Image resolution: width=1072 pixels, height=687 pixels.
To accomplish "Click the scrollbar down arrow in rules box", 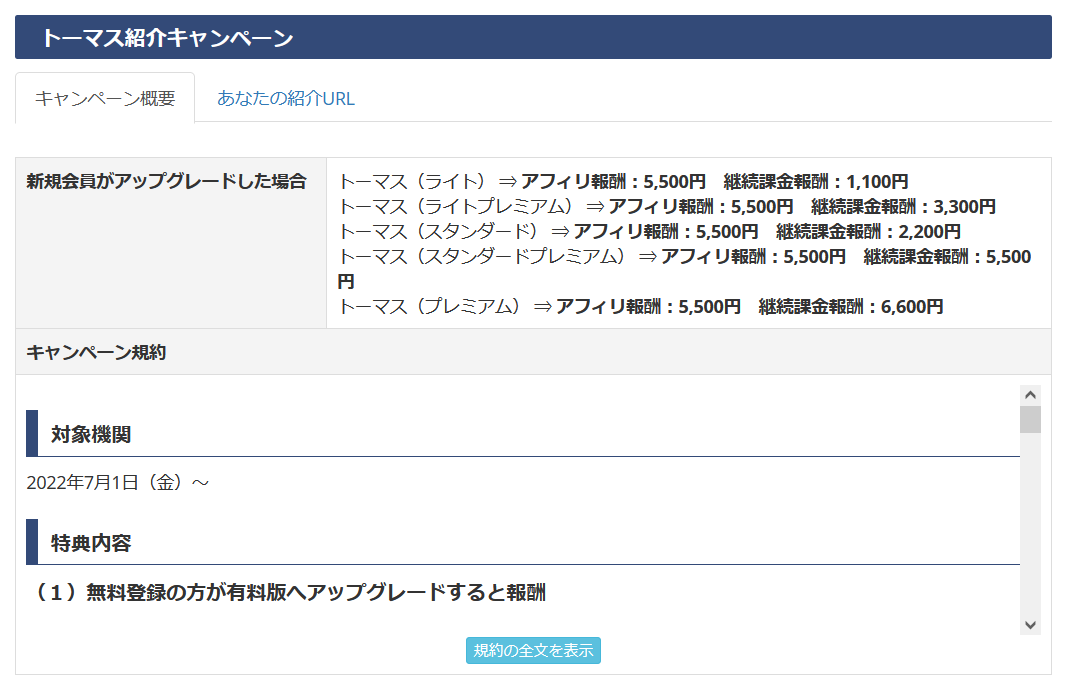I will pos(1030,624).
